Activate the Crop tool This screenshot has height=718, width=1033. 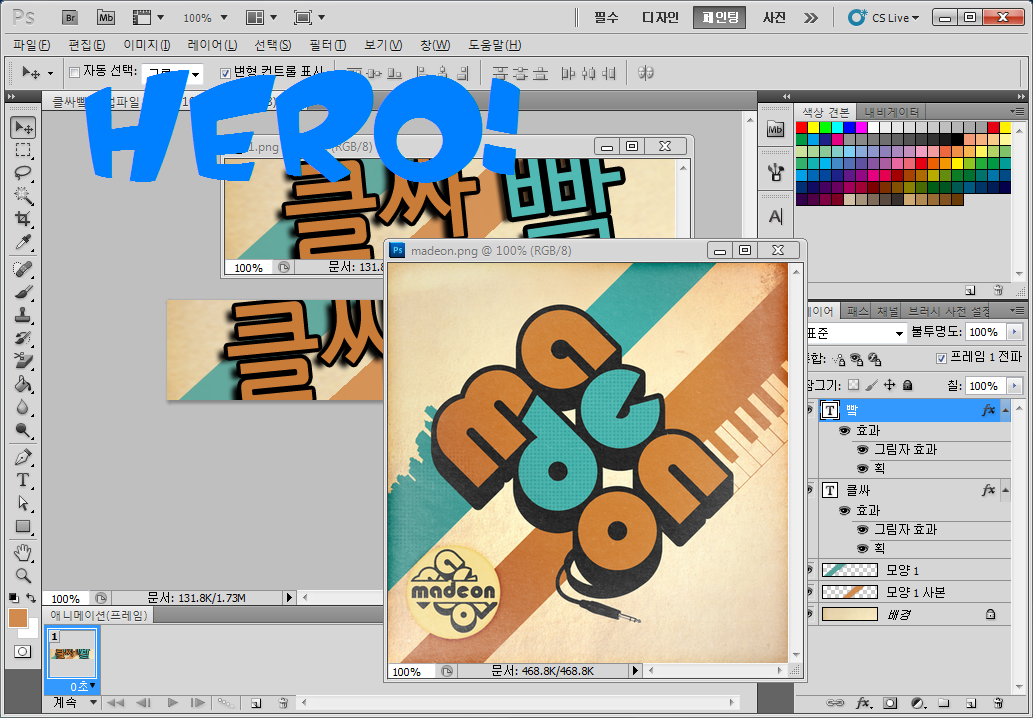tap(23, 219)
